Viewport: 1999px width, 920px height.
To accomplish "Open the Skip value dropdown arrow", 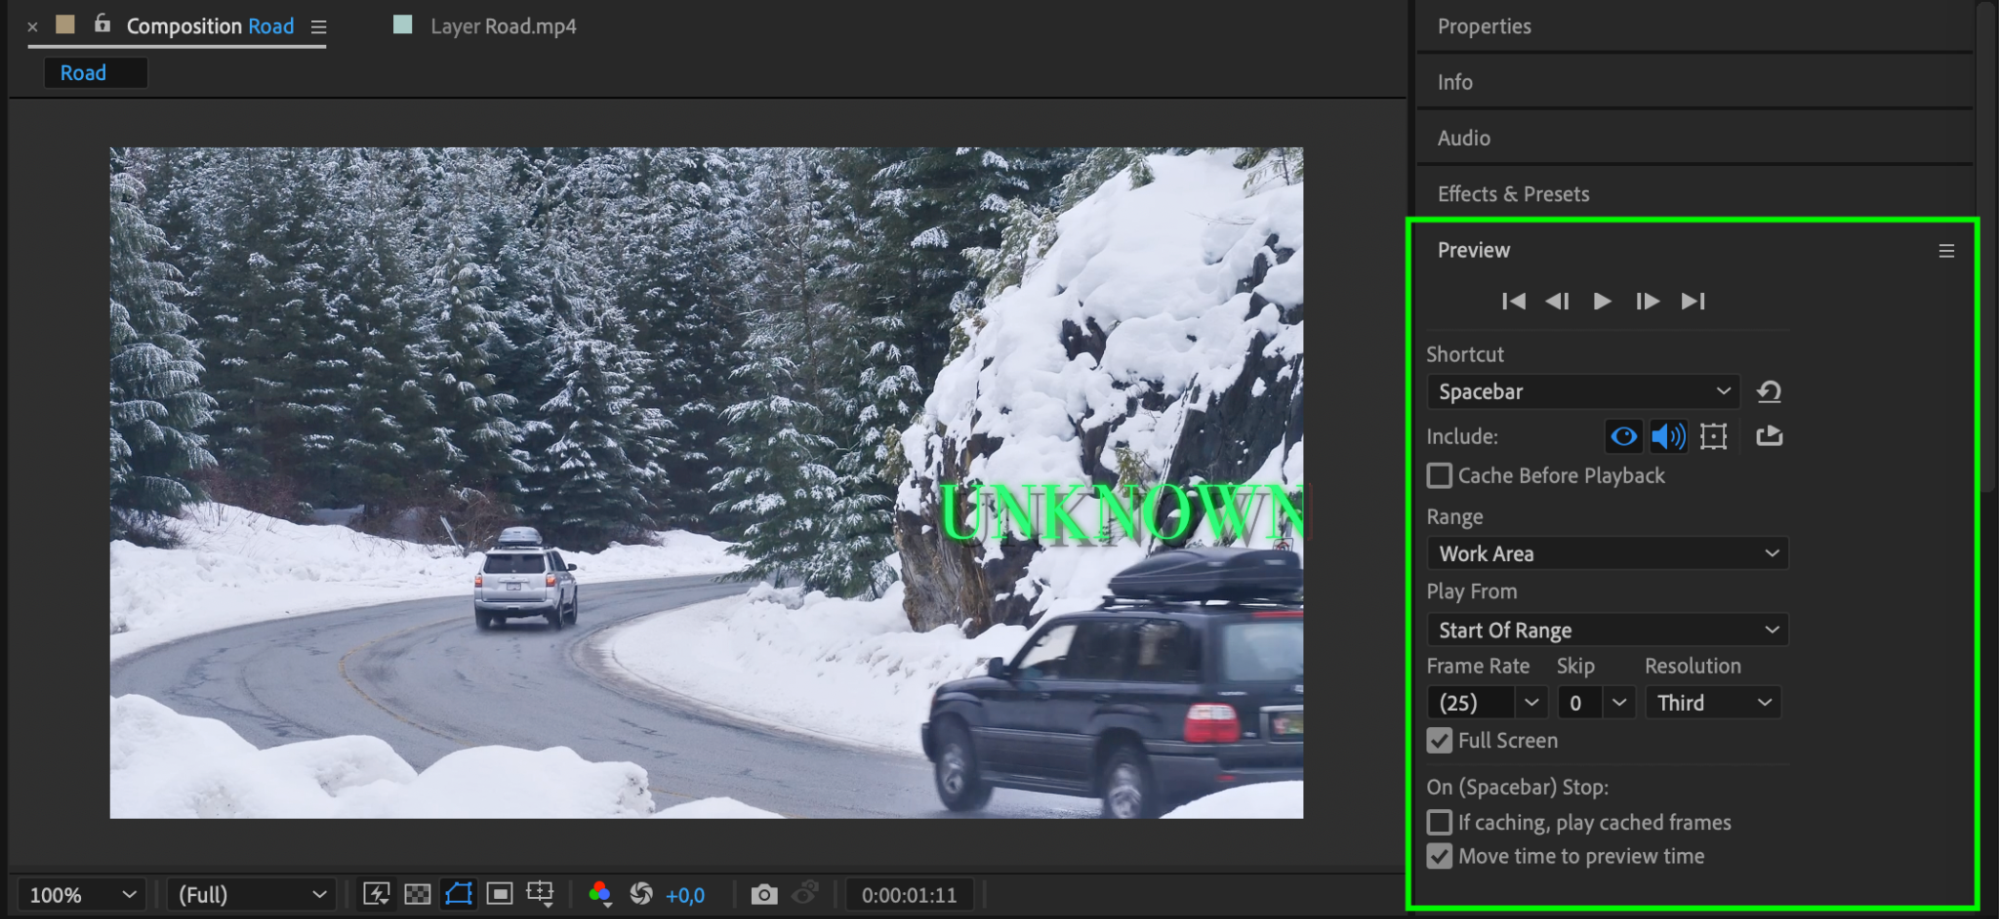I will 1619,703.
